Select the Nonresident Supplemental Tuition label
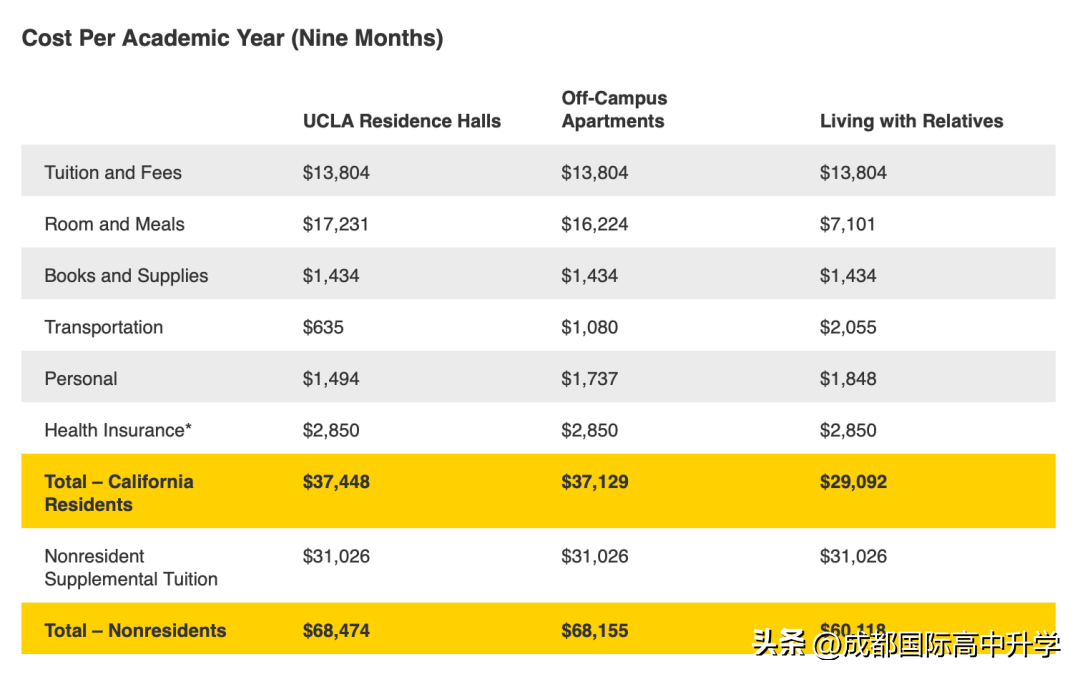Viewport: 1080px width, 677px height. [x=130, y=568]
